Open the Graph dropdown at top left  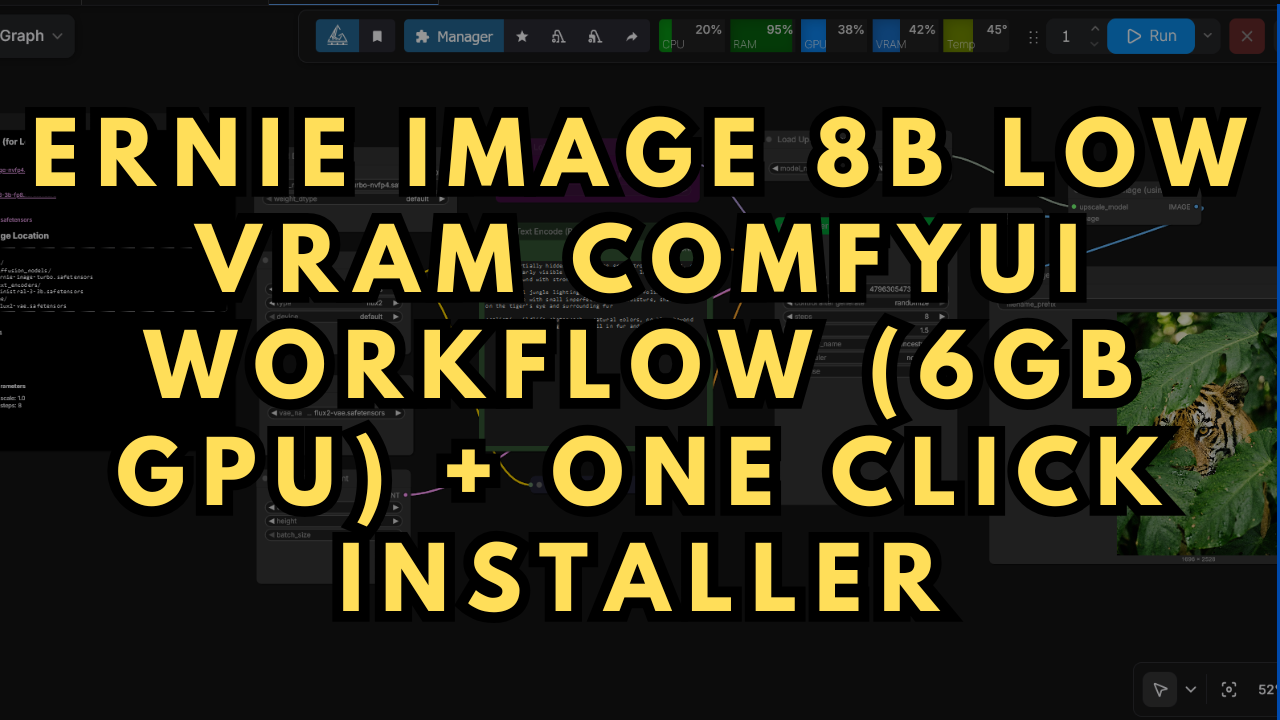[x=33, y=36]
